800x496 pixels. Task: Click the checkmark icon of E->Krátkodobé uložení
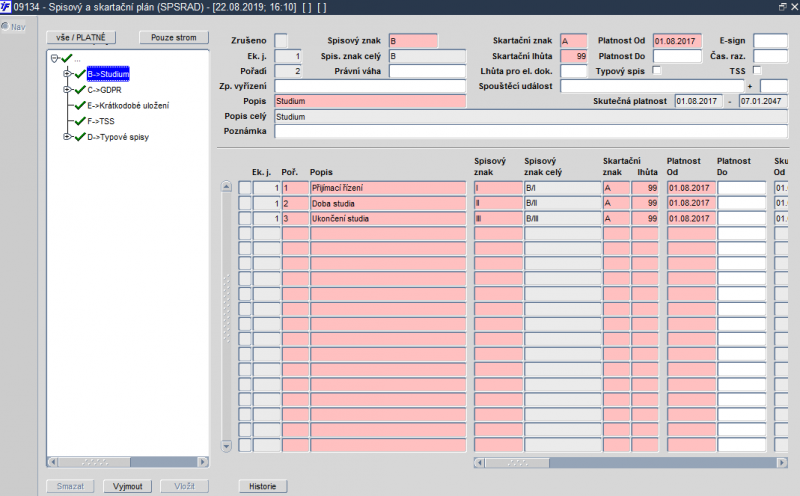point(80,106)
